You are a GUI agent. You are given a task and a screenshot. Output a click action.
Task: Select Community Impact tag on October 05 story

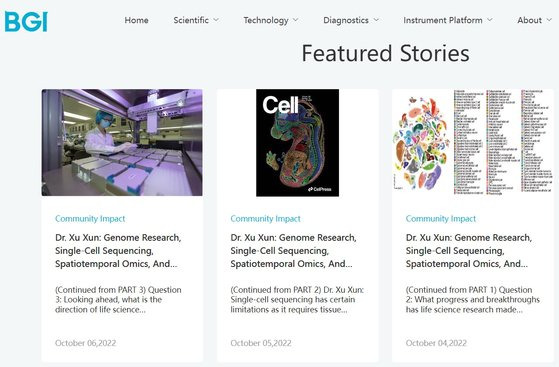266,219
